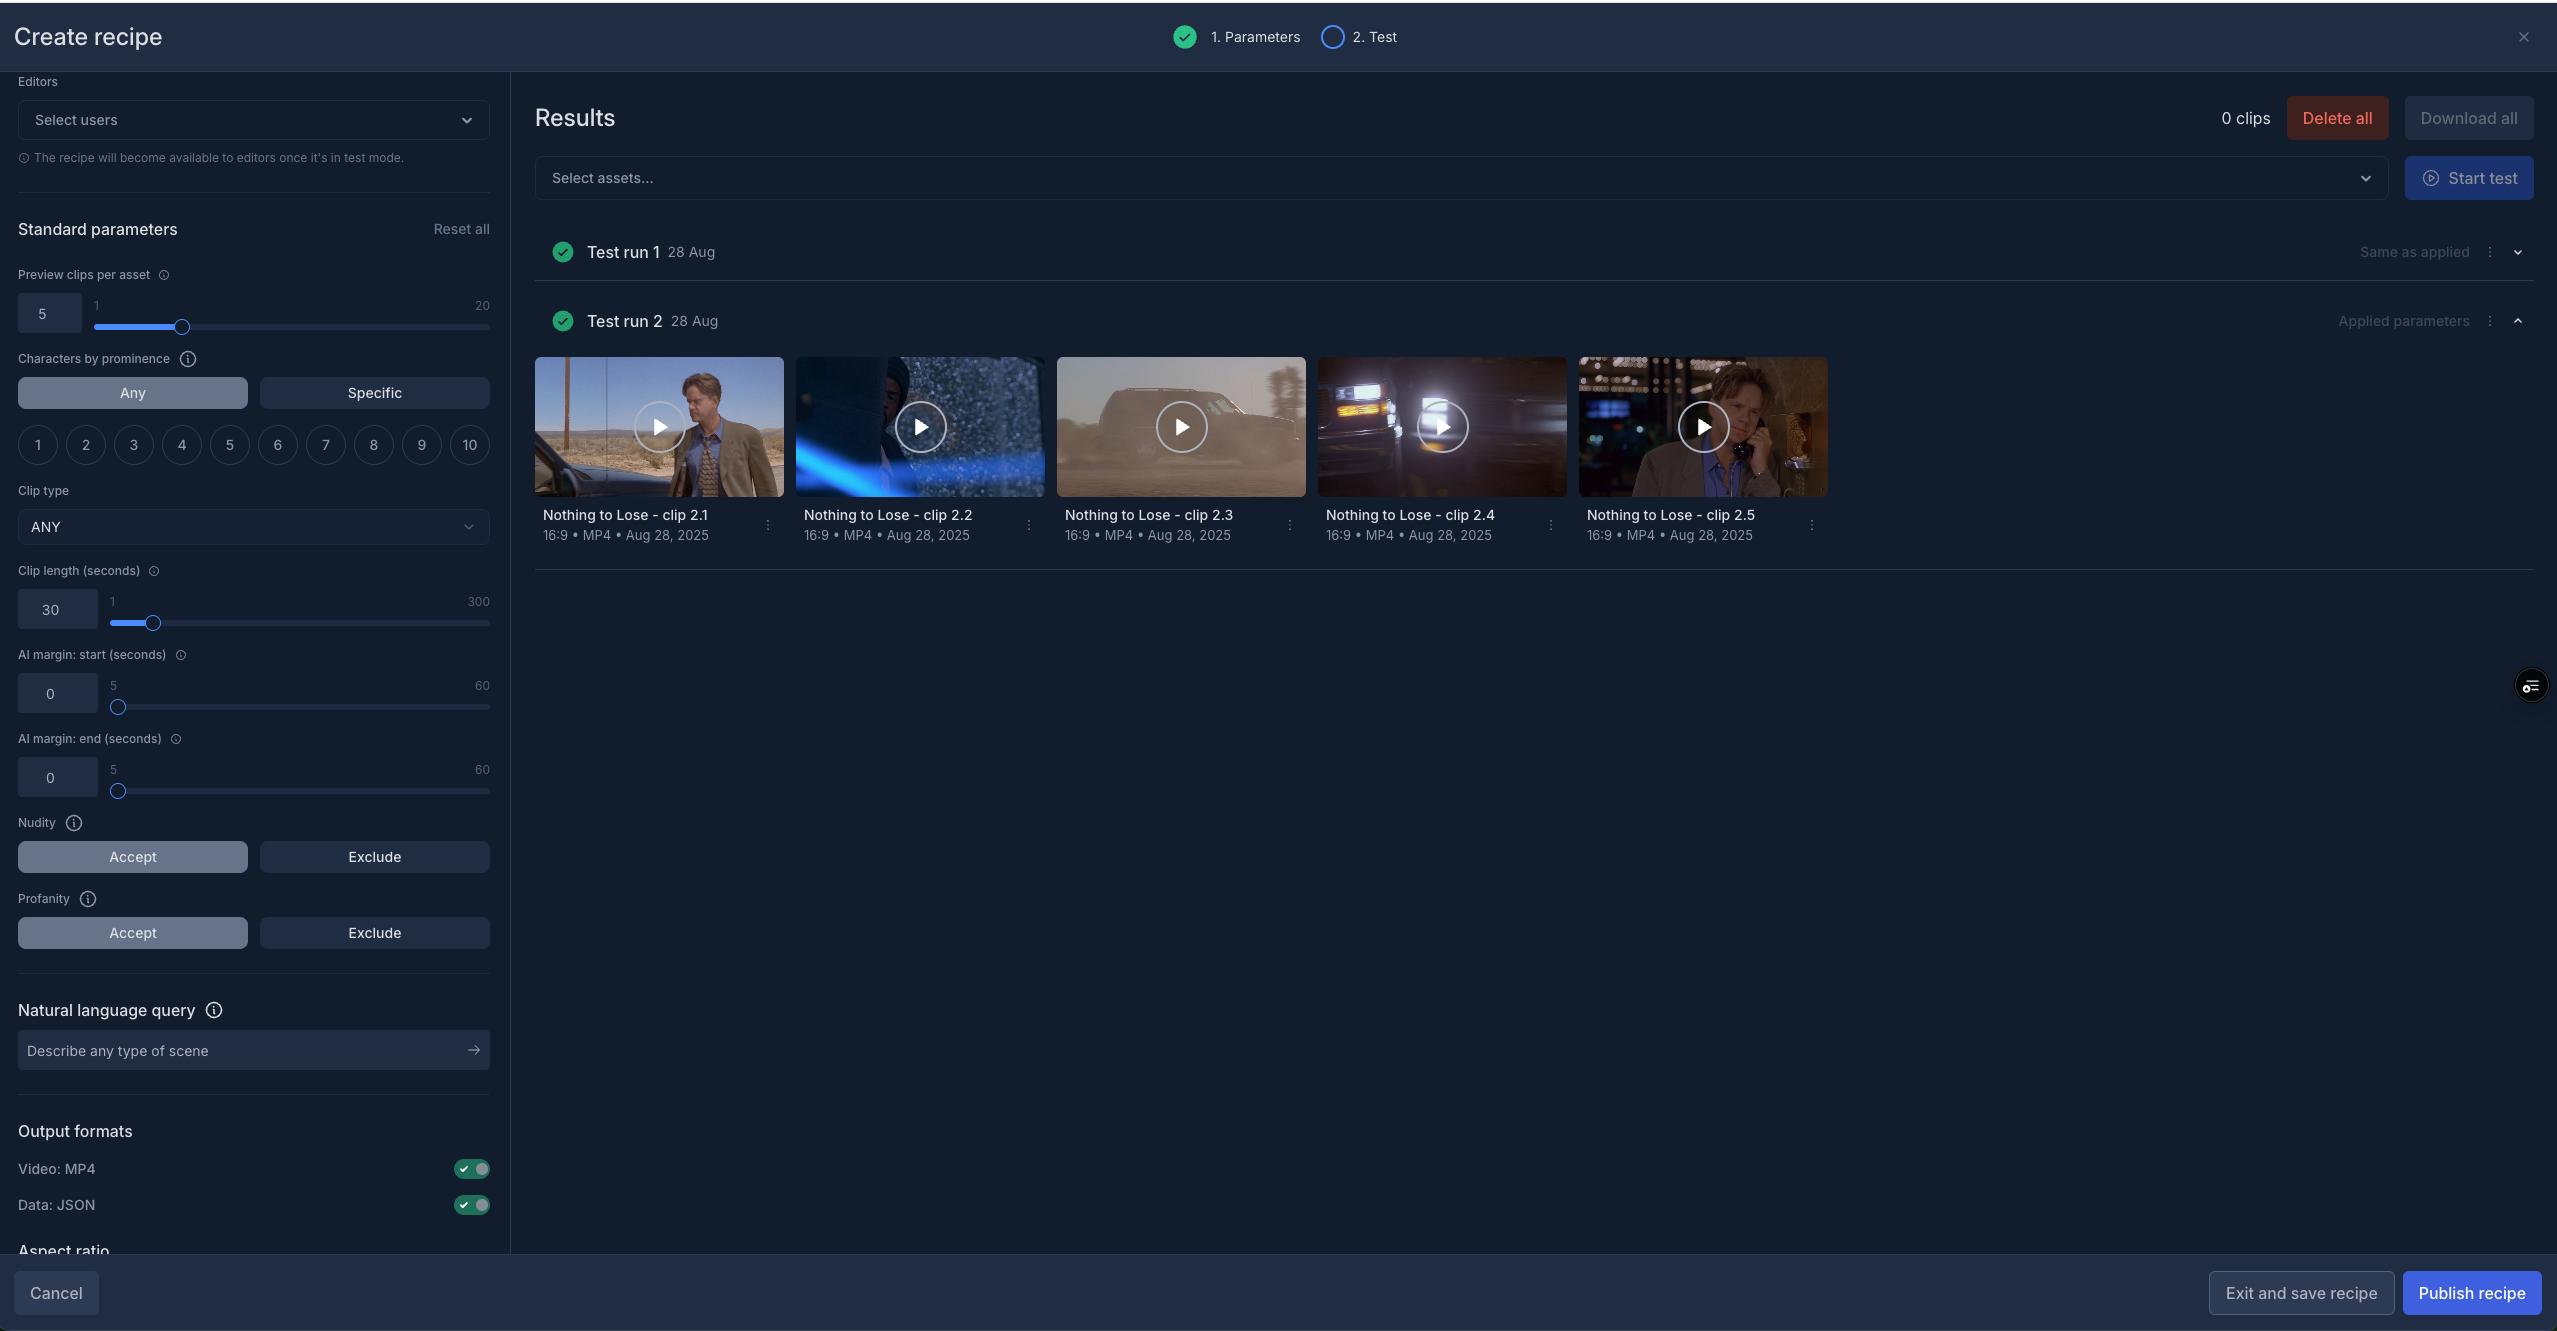Show info for AI margin start

pyautogui.click(x=181, y=655)
